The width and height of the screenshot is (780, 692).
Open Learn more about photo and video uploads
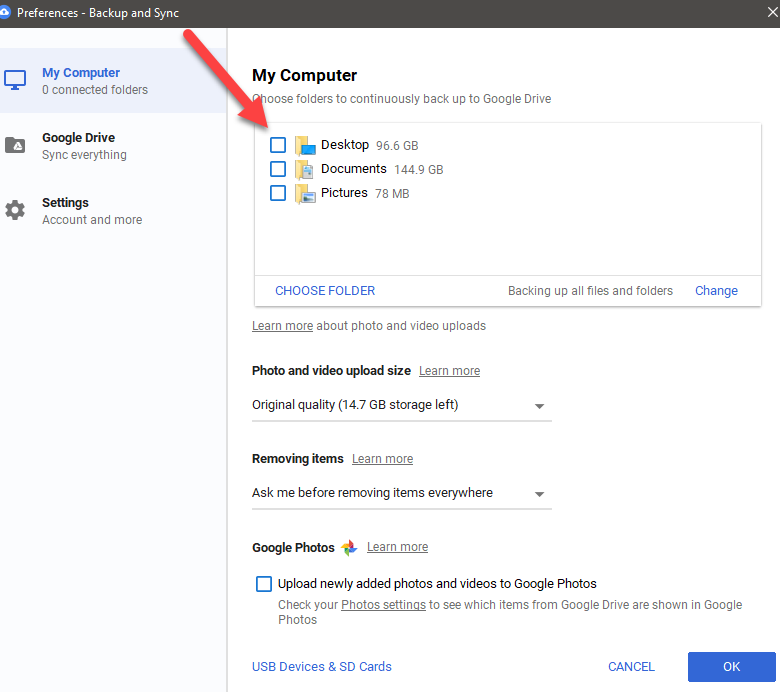click(282, 326)
